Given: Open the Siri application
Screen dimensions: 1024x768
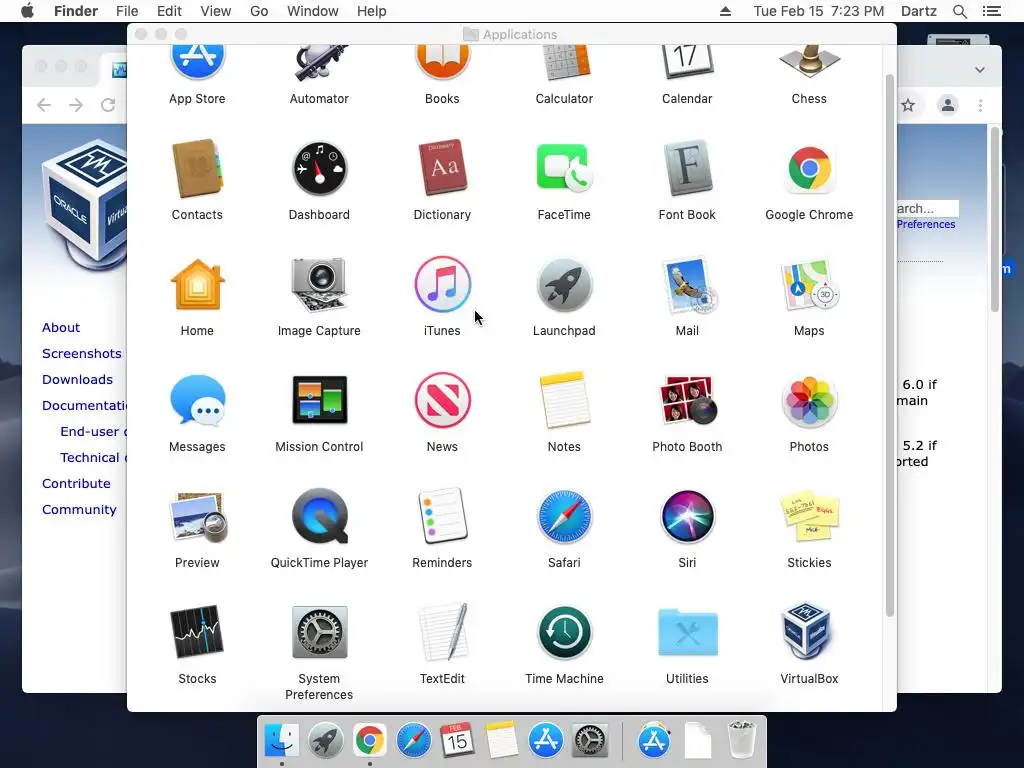Looking at the screenshot, I should (x=687, y=517).
